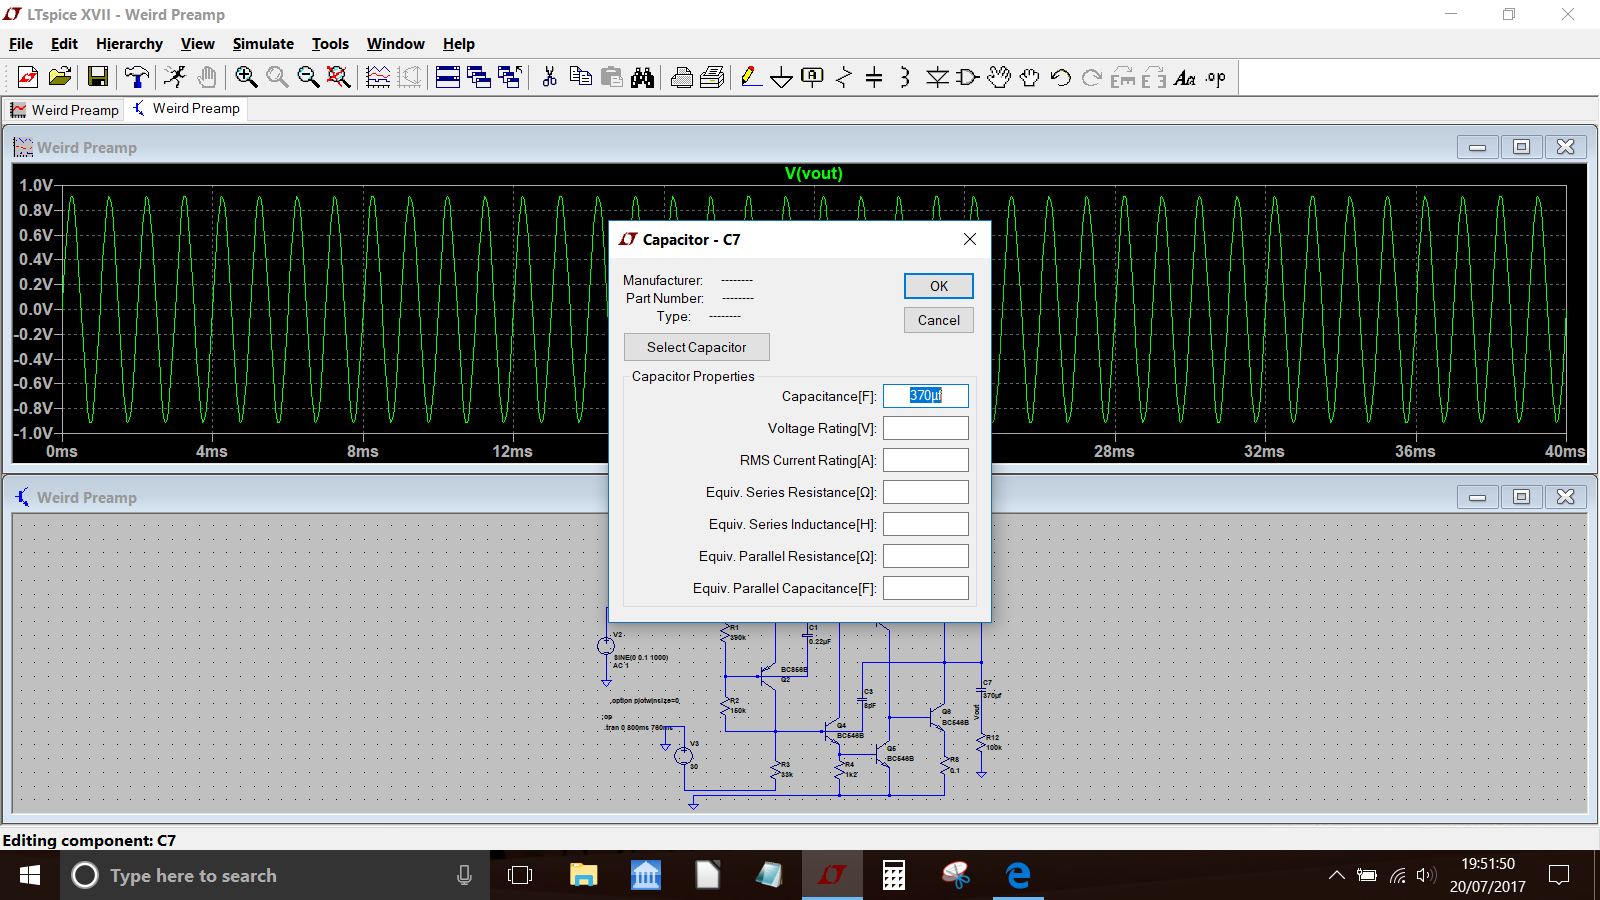1600x900 pixels.
Task: Open a file with the folder icon
Action: [60, 77]
